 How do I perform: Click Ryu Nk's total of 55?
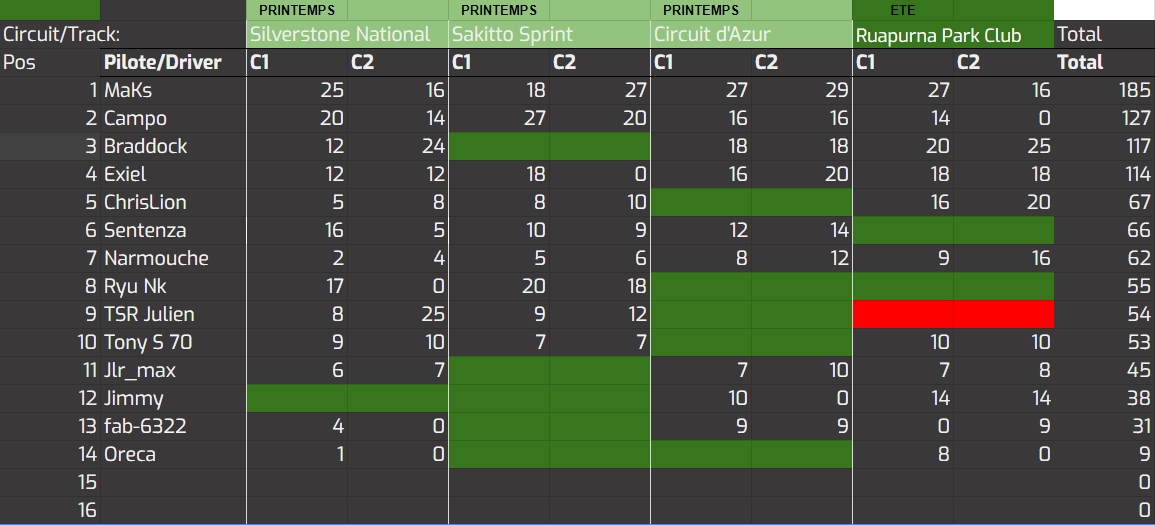coord(1139,286)
